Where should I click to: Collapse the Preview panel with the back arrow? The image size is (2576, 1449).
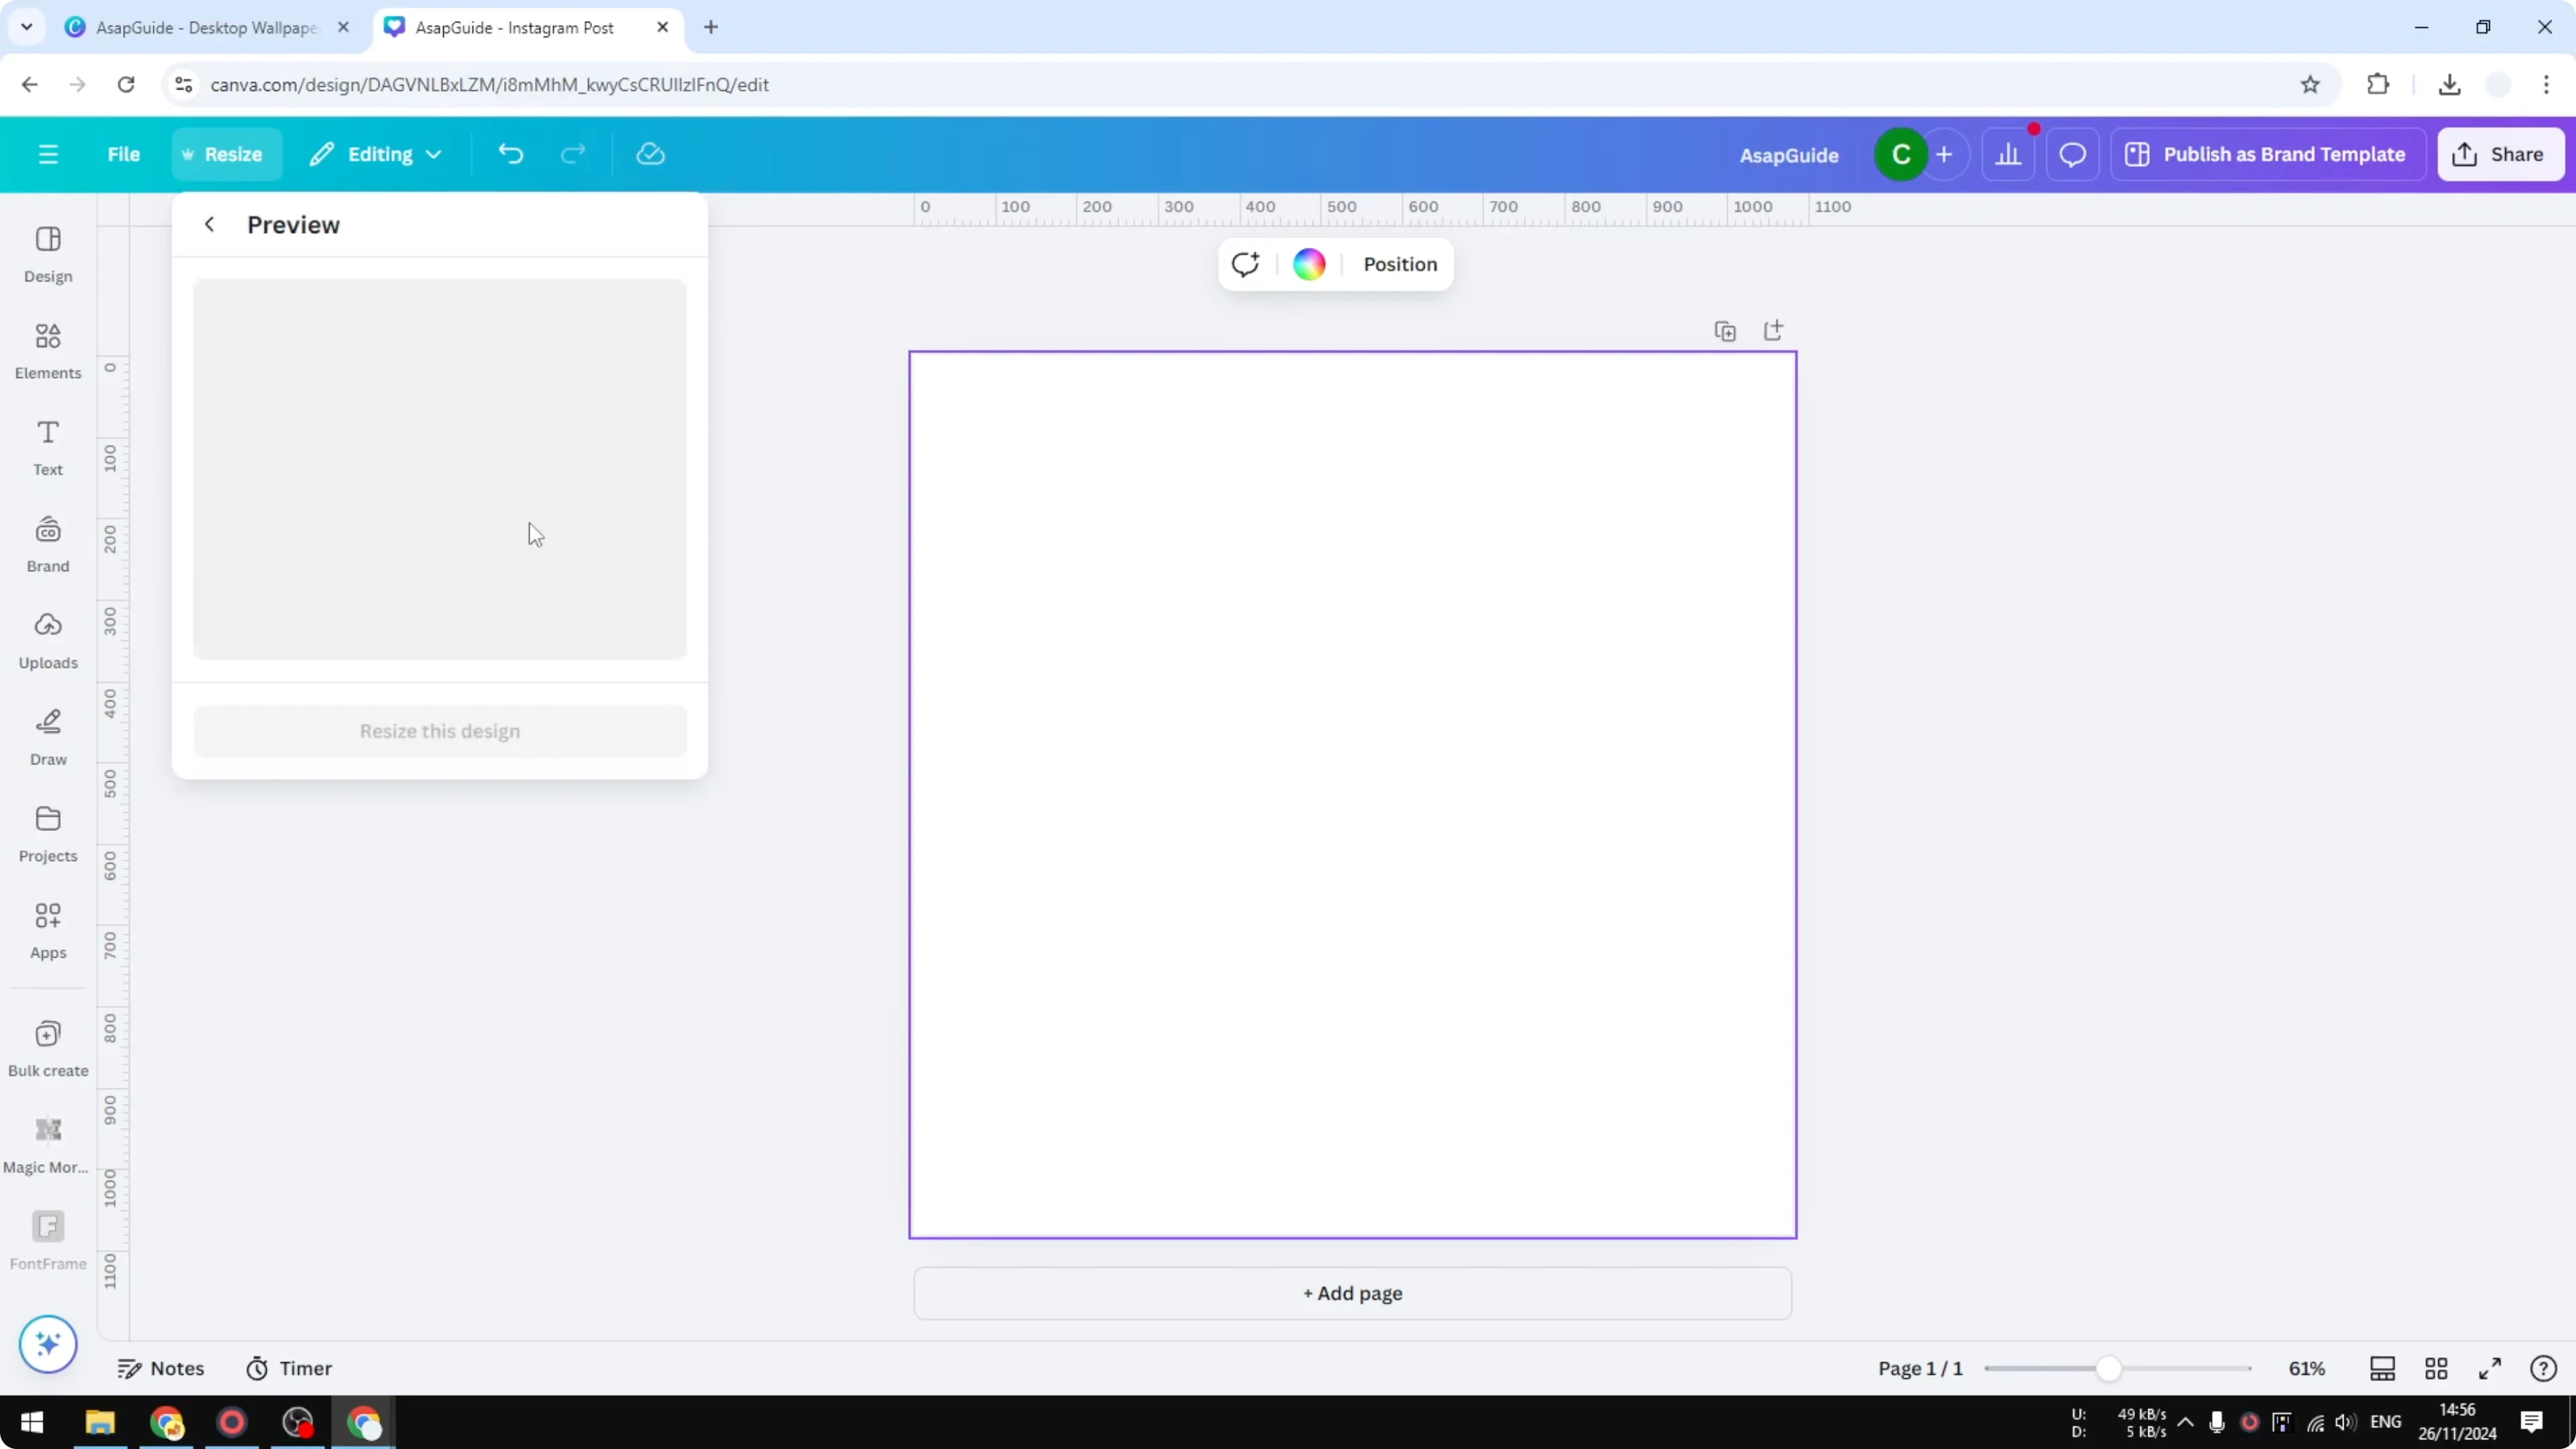tap(209, 224)
